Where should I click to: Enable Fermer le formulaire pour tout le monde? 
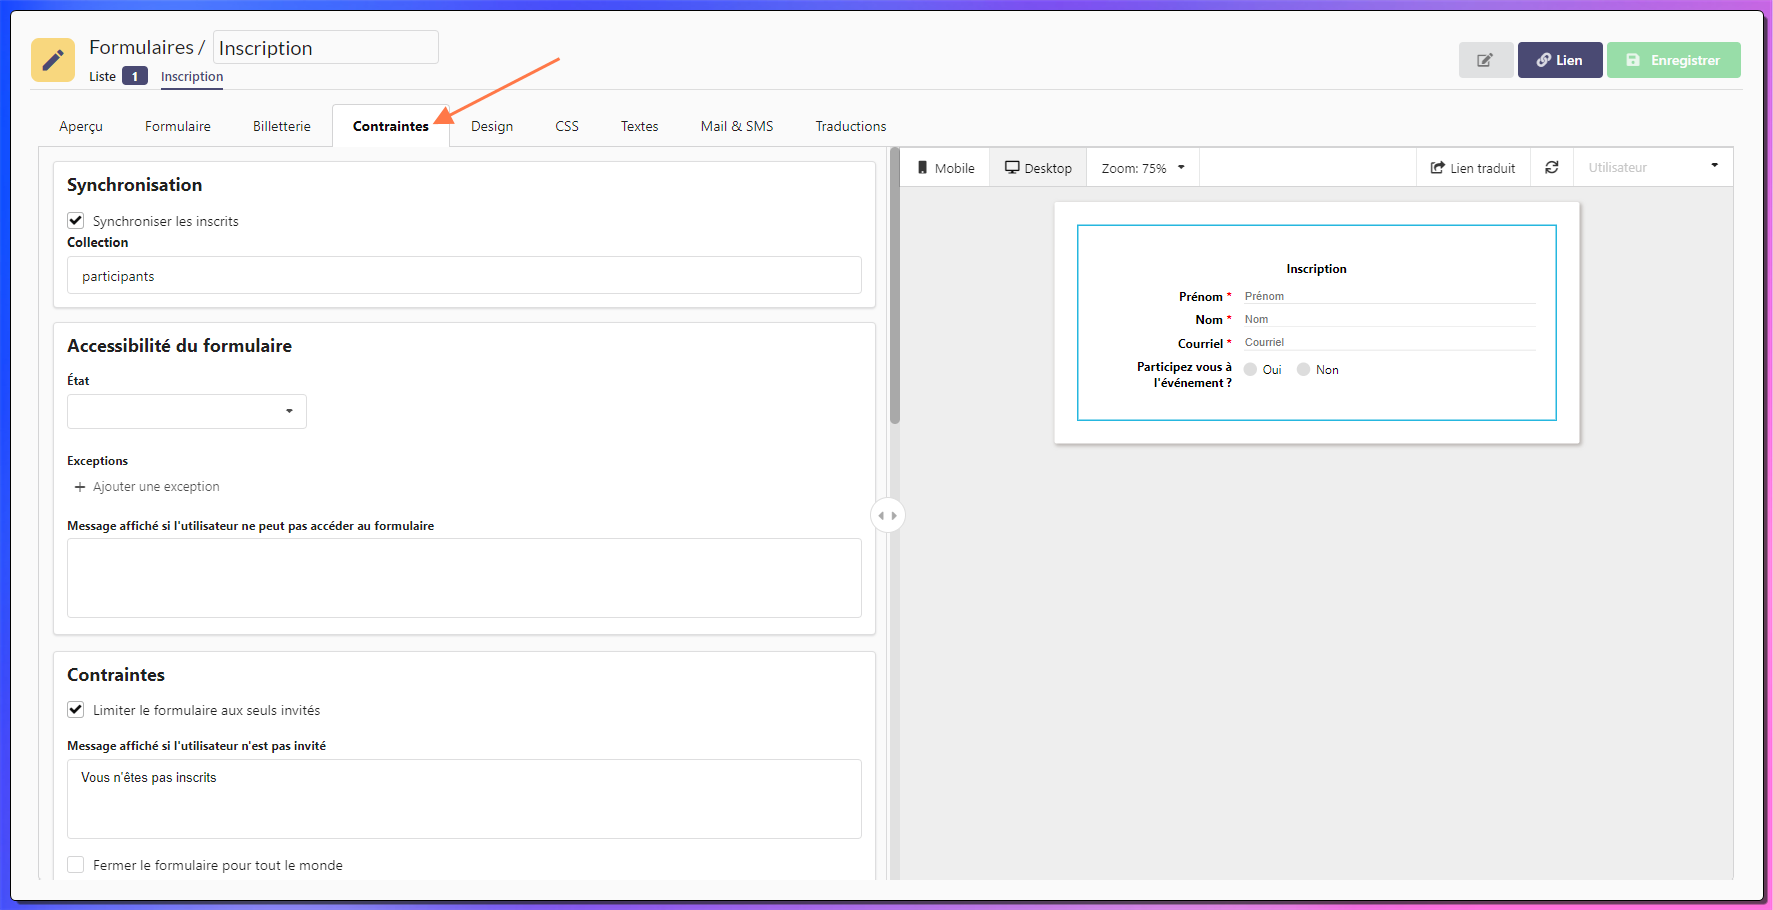click(76, 865)
